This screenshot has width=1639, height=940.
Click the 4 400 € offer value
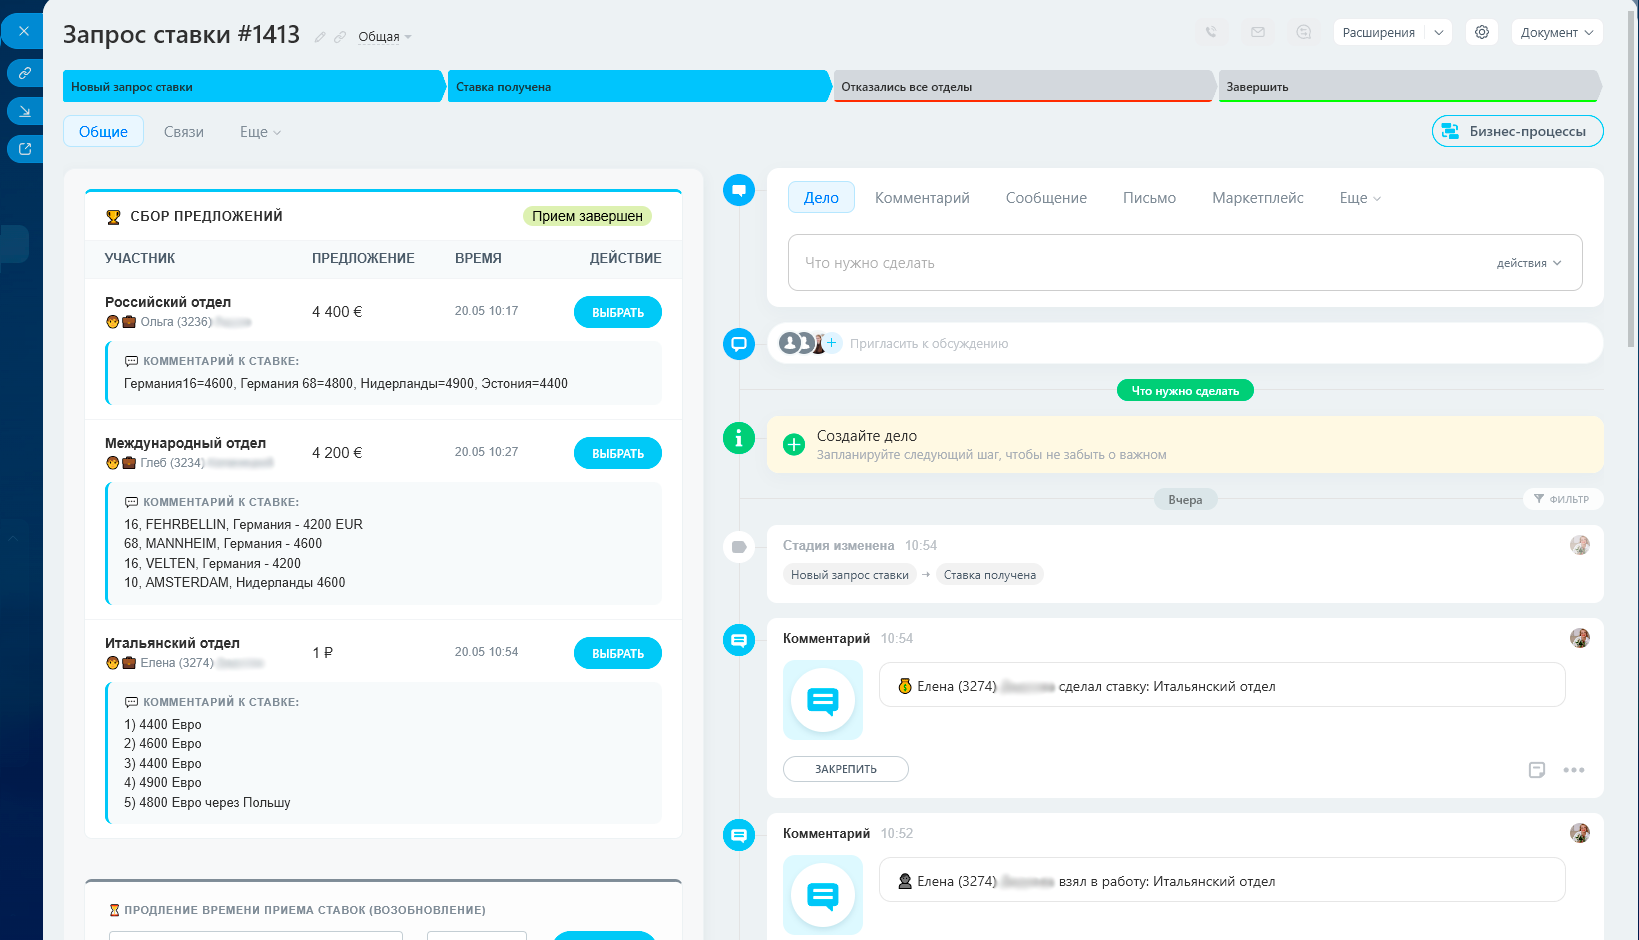pos(337,312)
